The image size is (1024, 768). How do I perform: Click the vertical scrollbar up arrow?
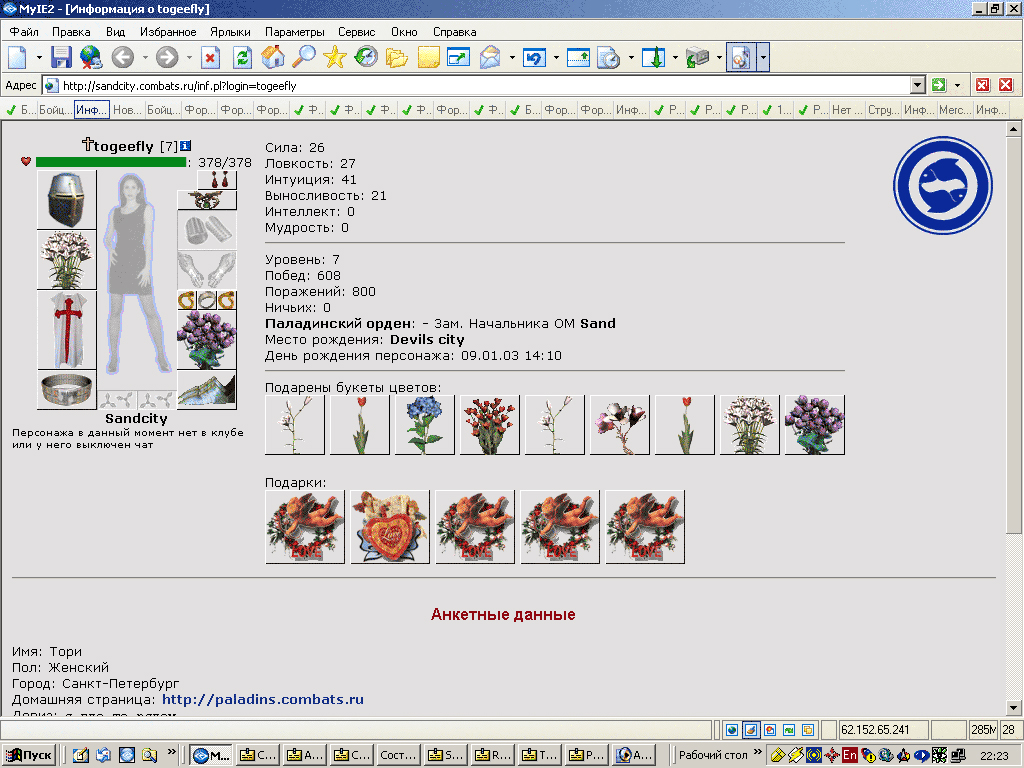tap(1013, 129)
